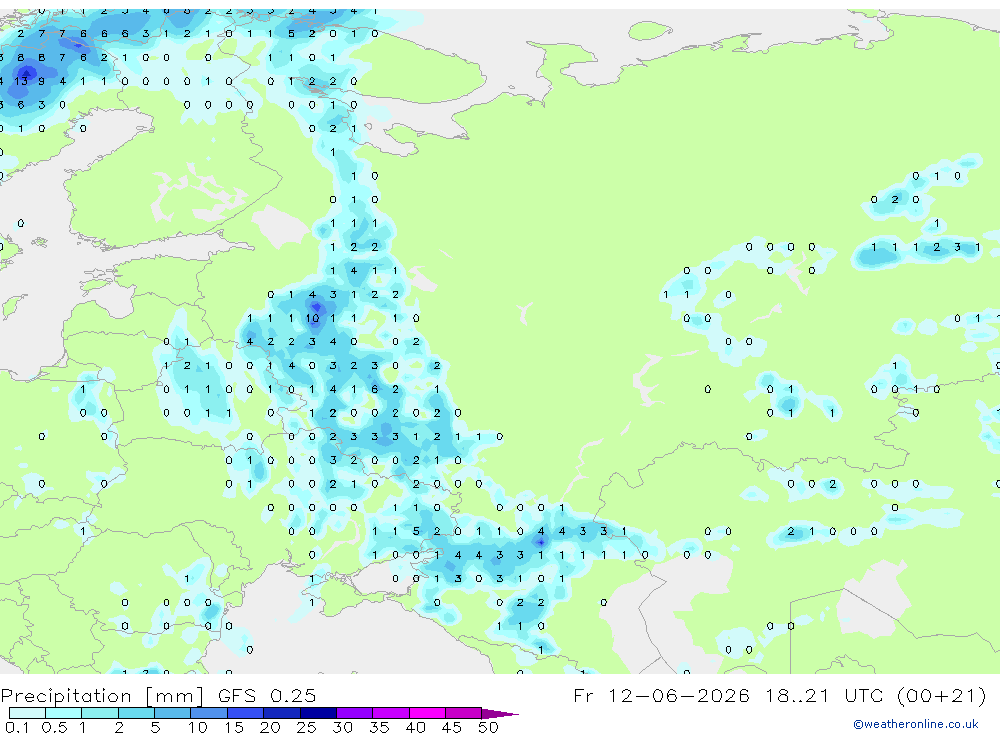Viewport: 1000px width, 733px height.
Task: Click the '10' precipitation value on the map
Action: [312, 318]
